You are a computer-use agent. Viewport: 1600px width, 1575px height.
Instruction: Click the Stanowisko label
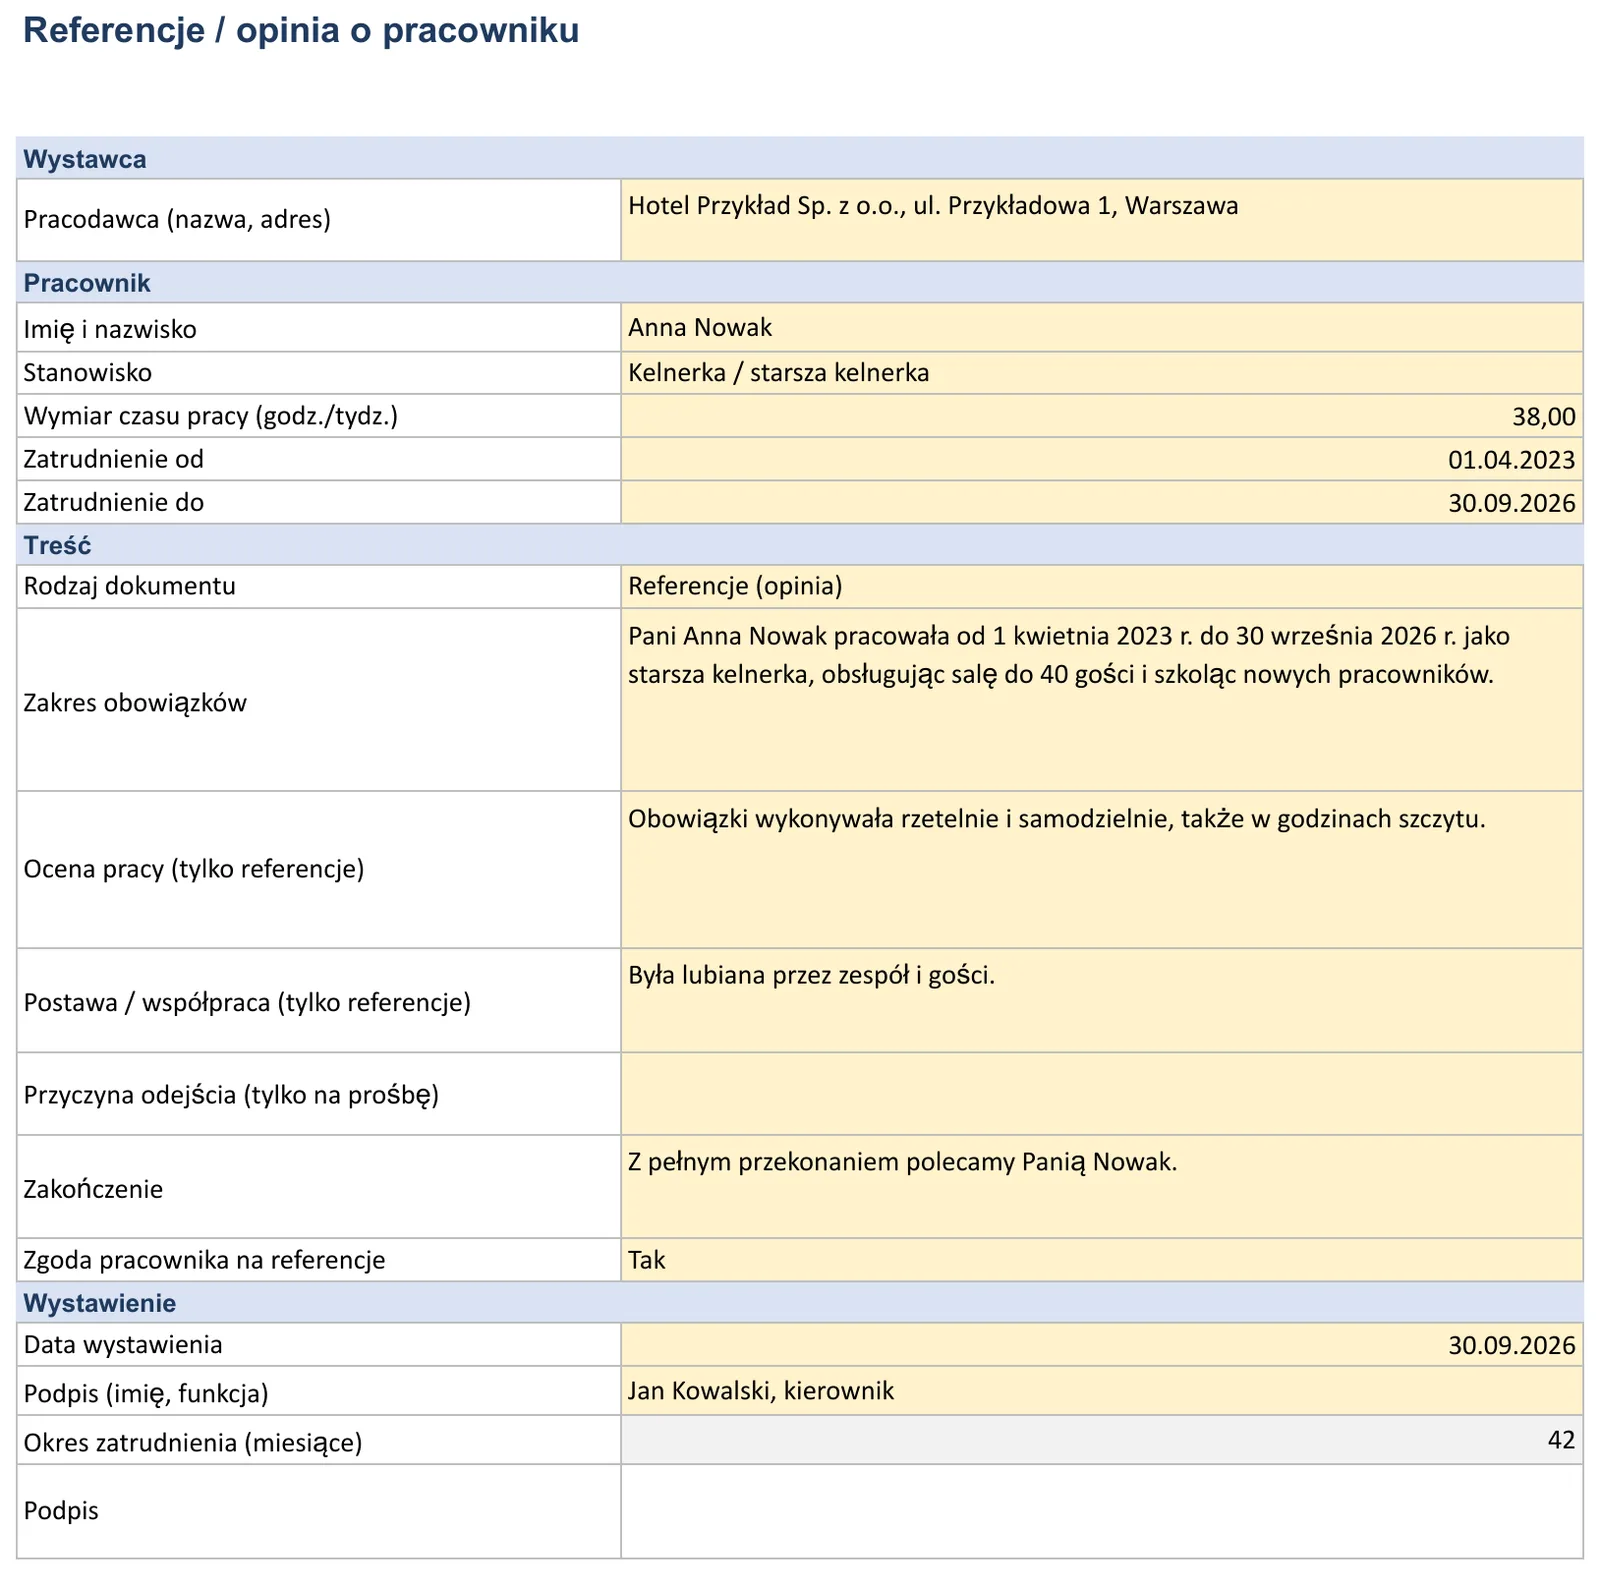click(x=88, y=372)
